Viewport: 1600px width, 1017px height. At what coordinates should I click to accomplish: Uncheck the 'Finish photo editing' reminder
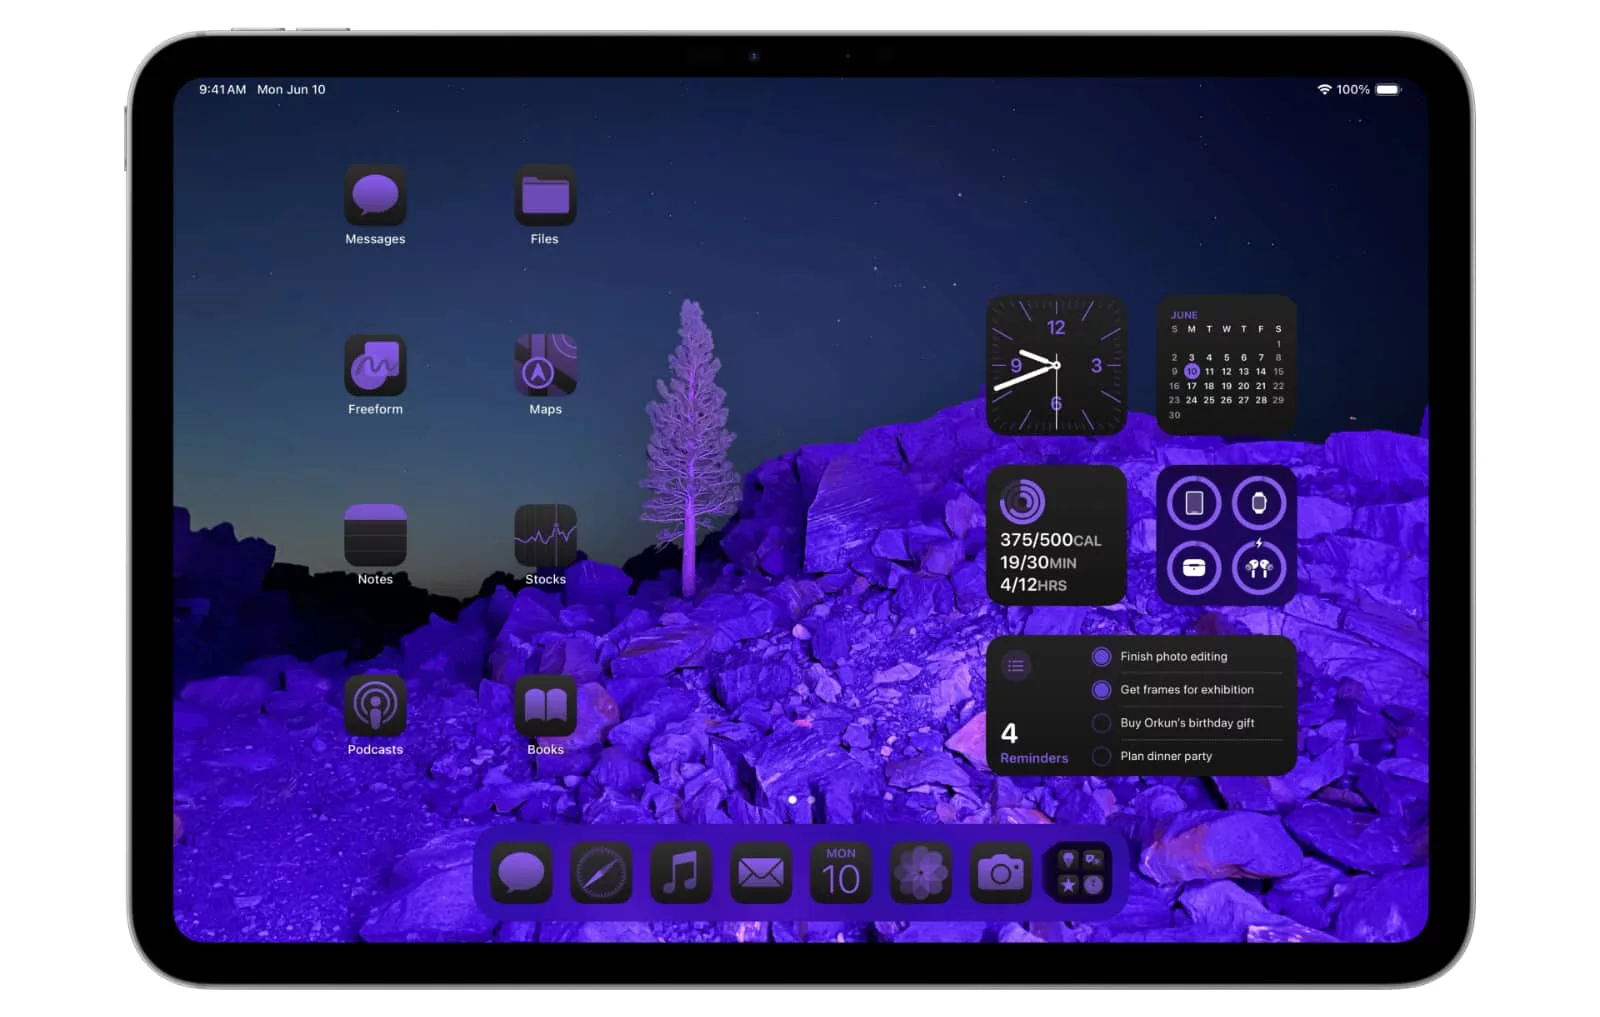point(1101,657)
